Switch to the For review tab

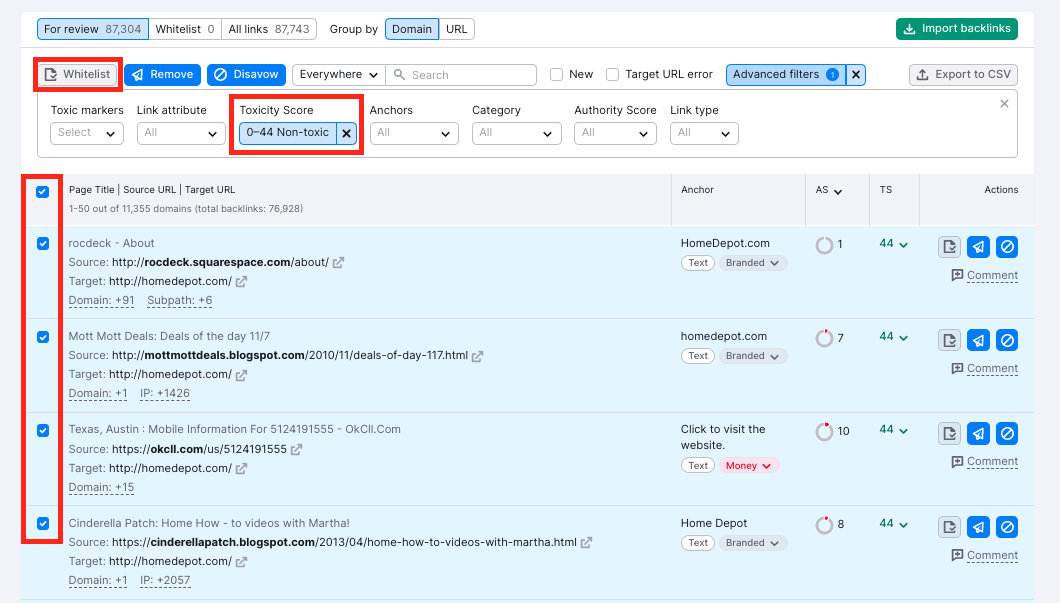[93, 29]
